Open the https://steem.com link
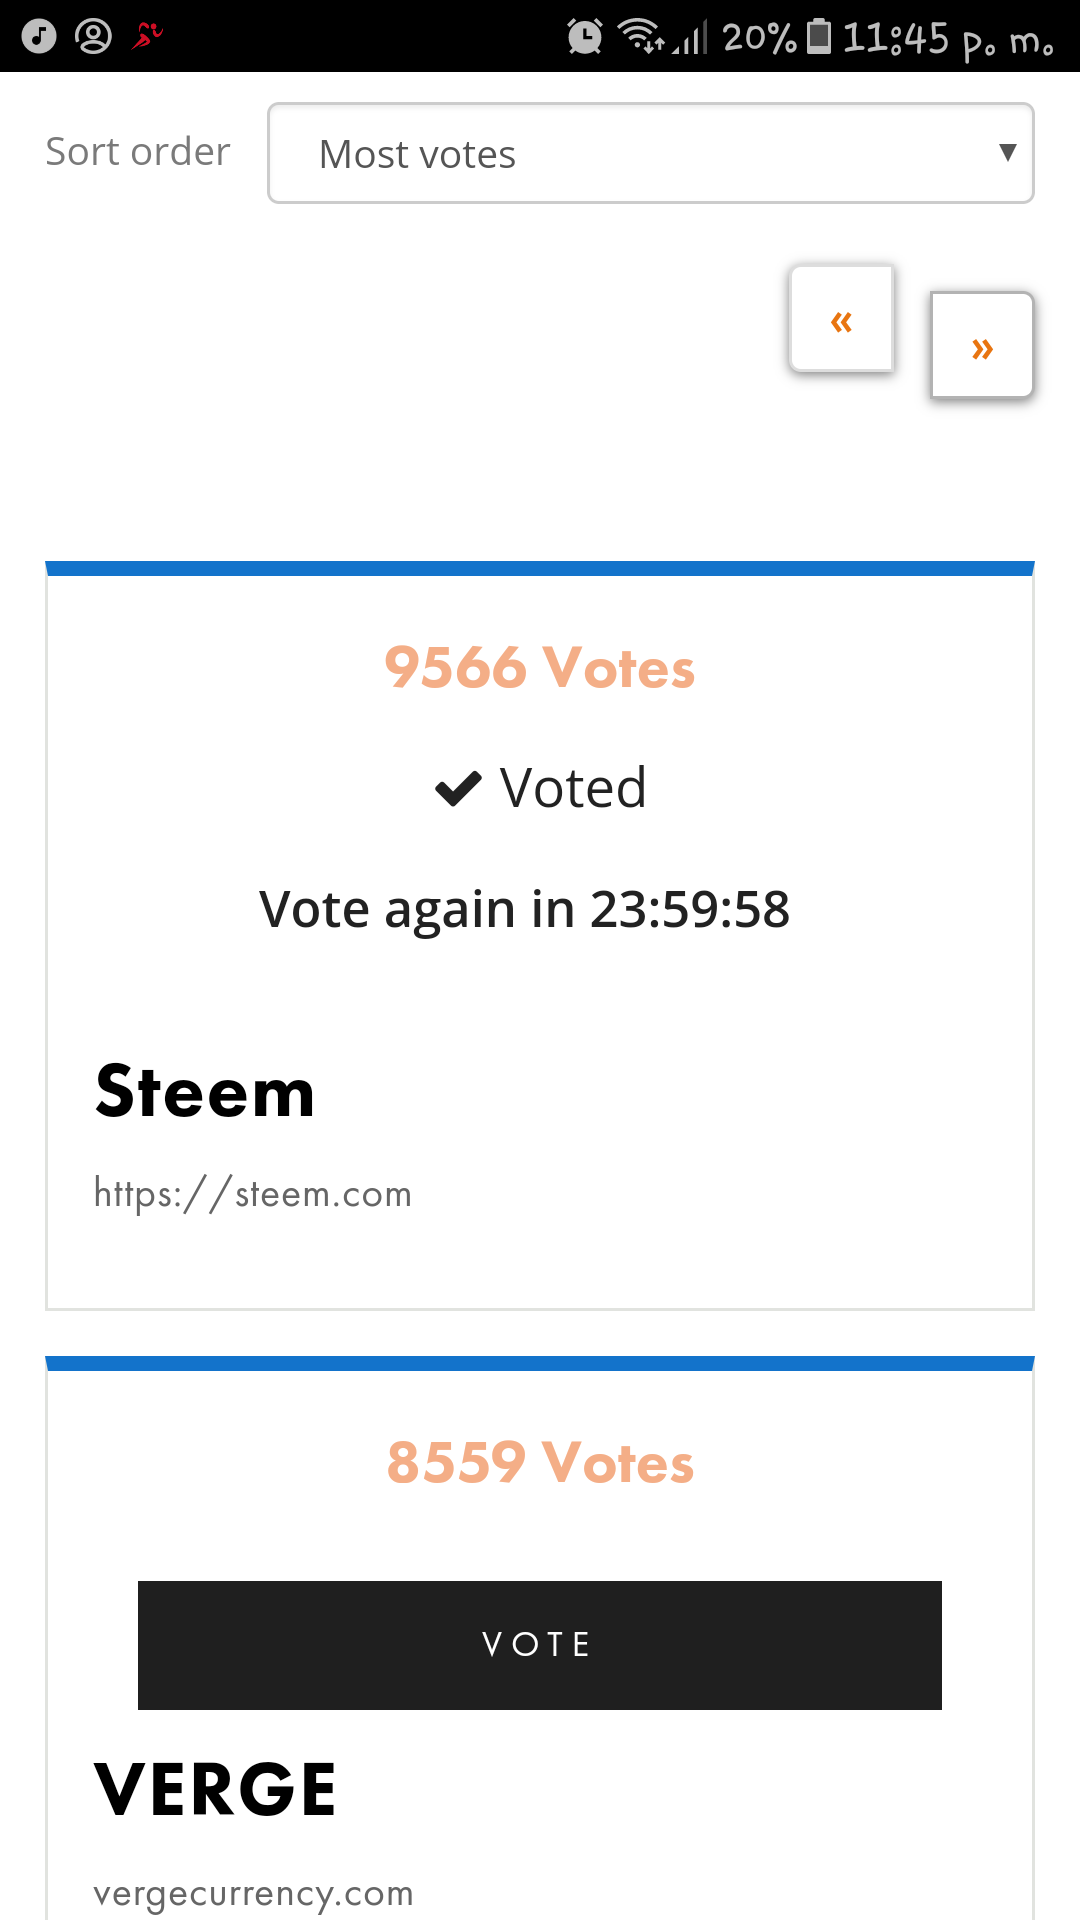 253,1194
